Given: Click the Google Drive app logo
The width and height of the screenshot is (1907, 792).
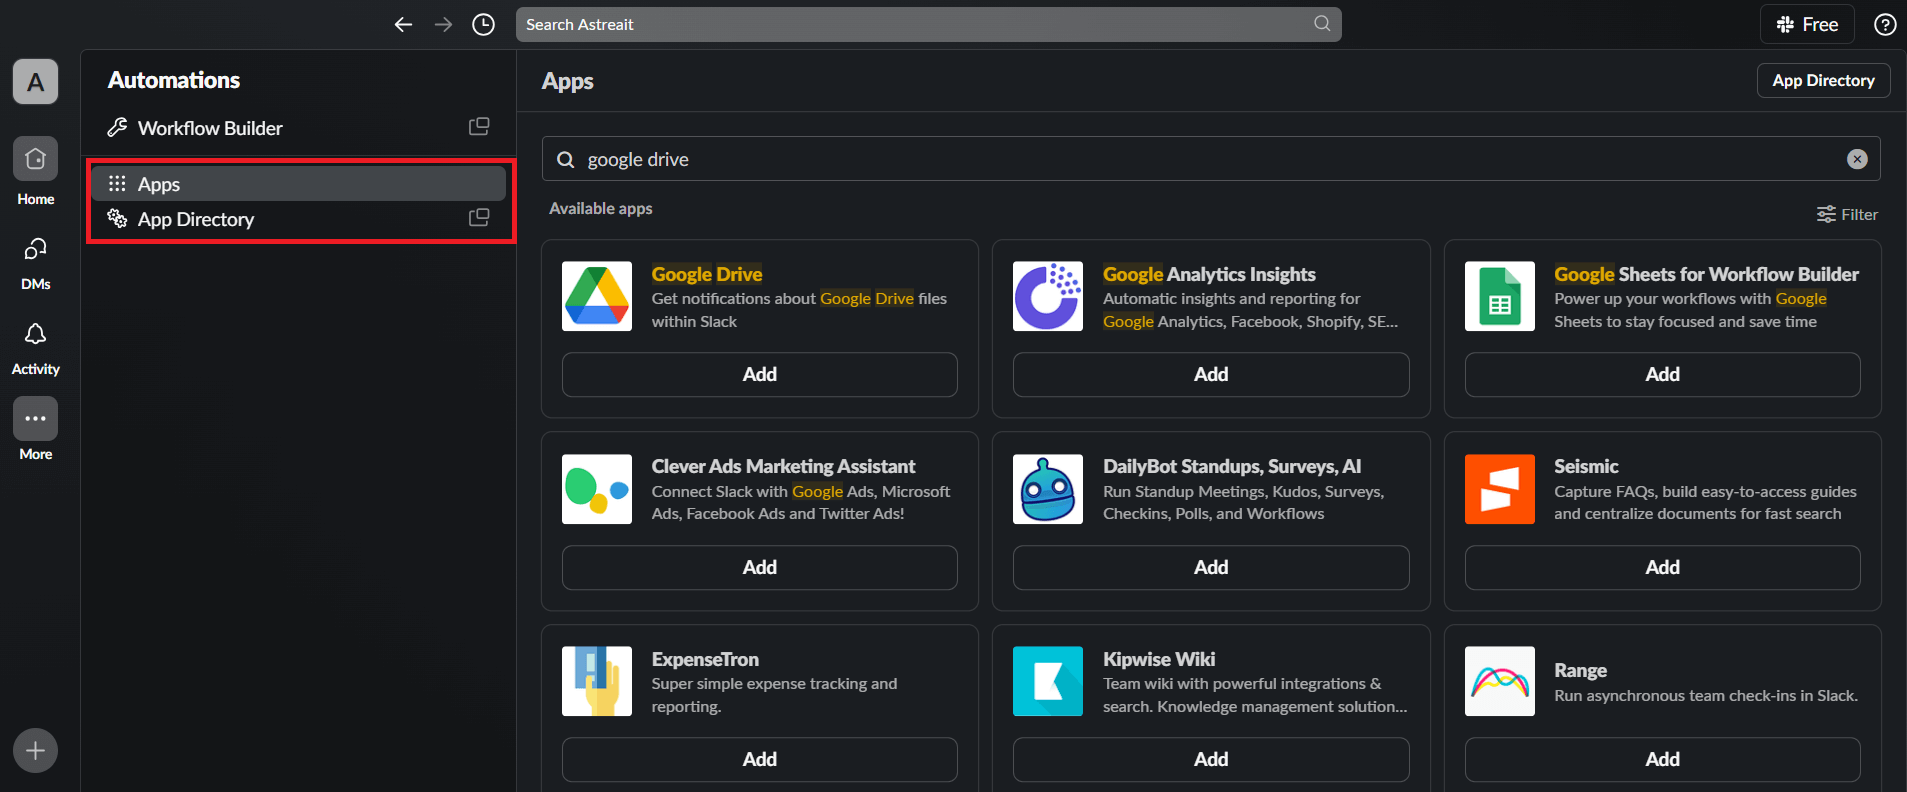Looking at the screenshot, I should pyautogui.click(x=597, y=296).
